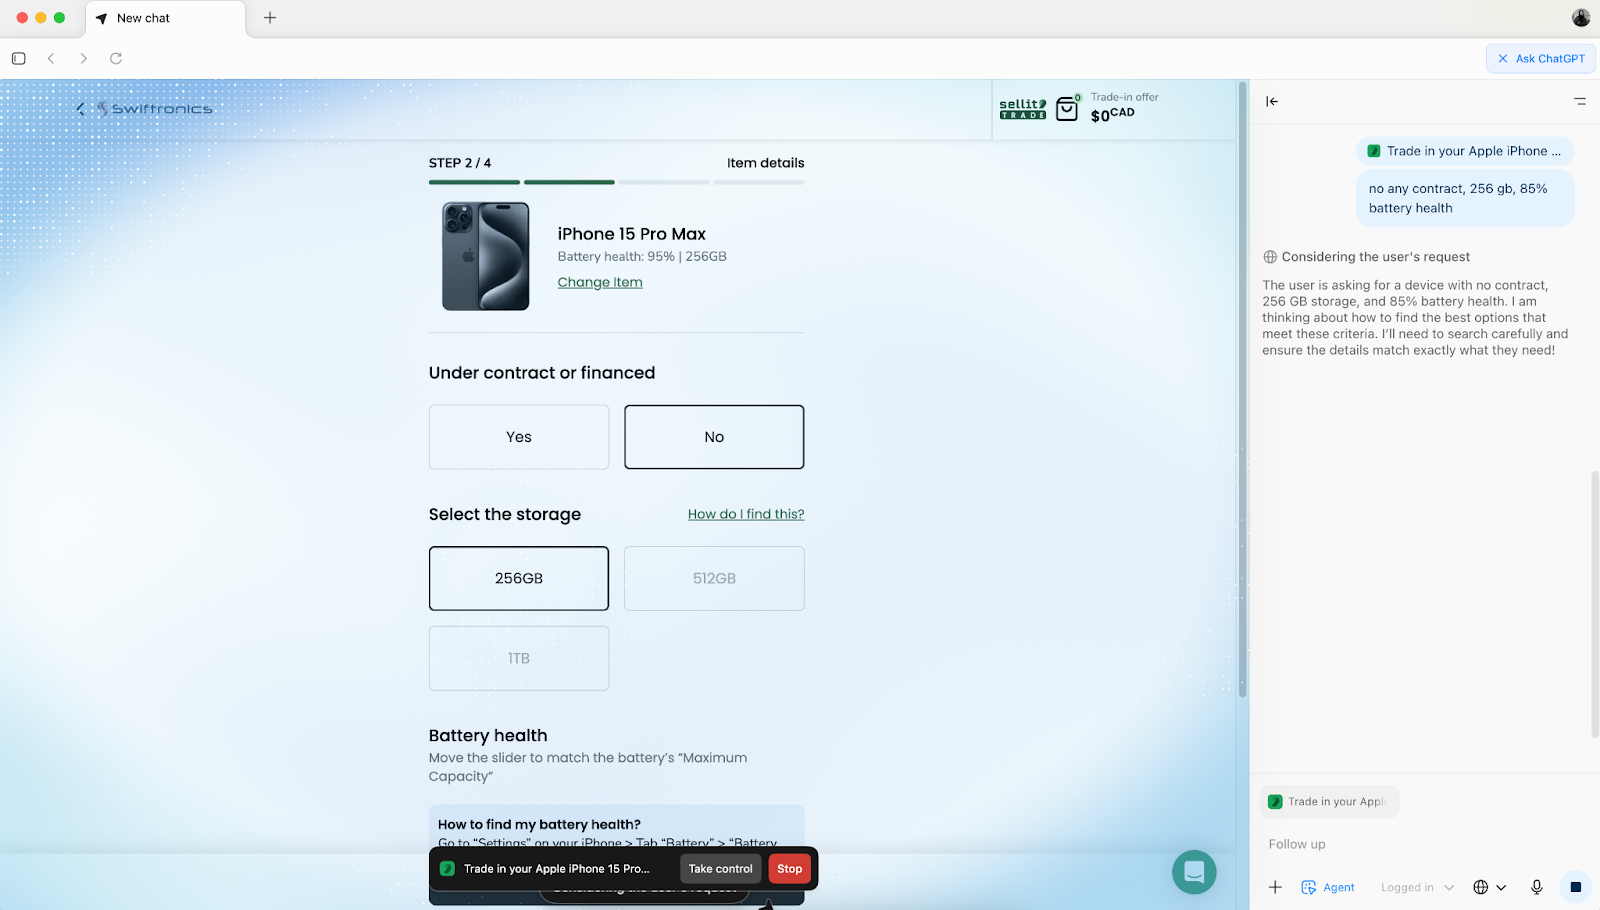The image size is (1600, 910).
Task: Open the globe dropdown in the composer
Action: tap(1489, 887)
